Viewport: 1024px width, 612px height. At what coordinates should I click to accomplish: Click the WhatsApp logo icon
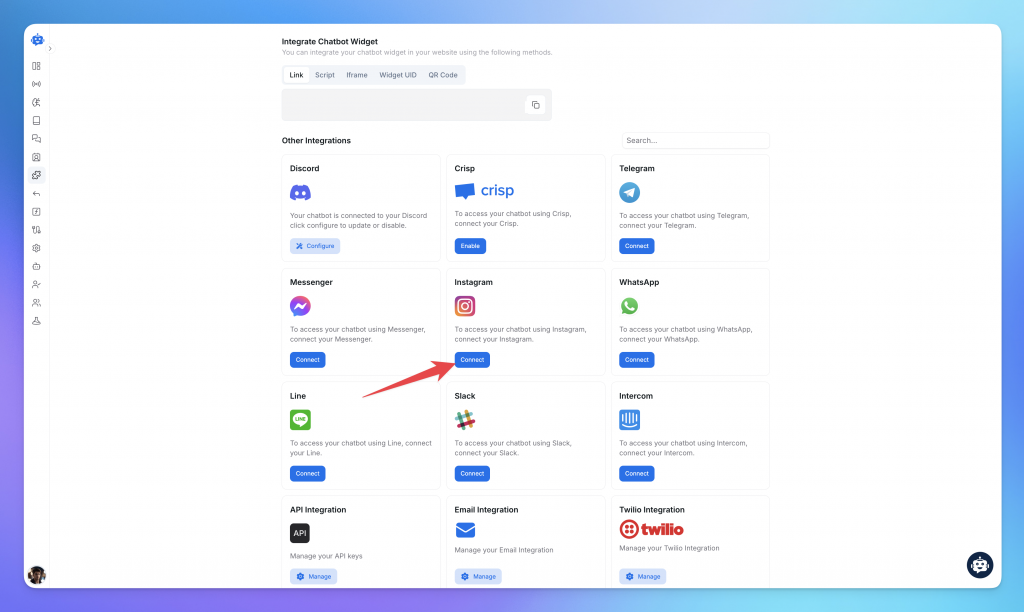(x=630, y=306)
